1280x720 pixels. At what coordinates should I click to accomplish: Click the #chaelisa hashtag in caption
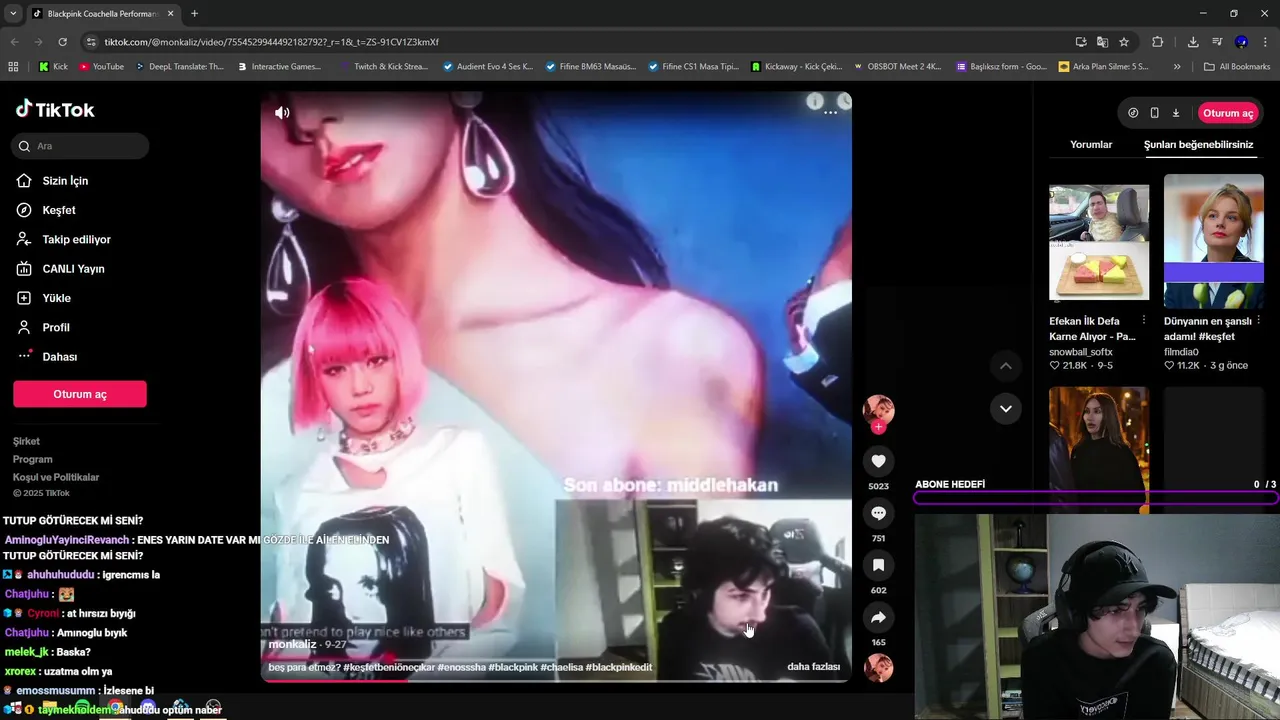point(562,667)
